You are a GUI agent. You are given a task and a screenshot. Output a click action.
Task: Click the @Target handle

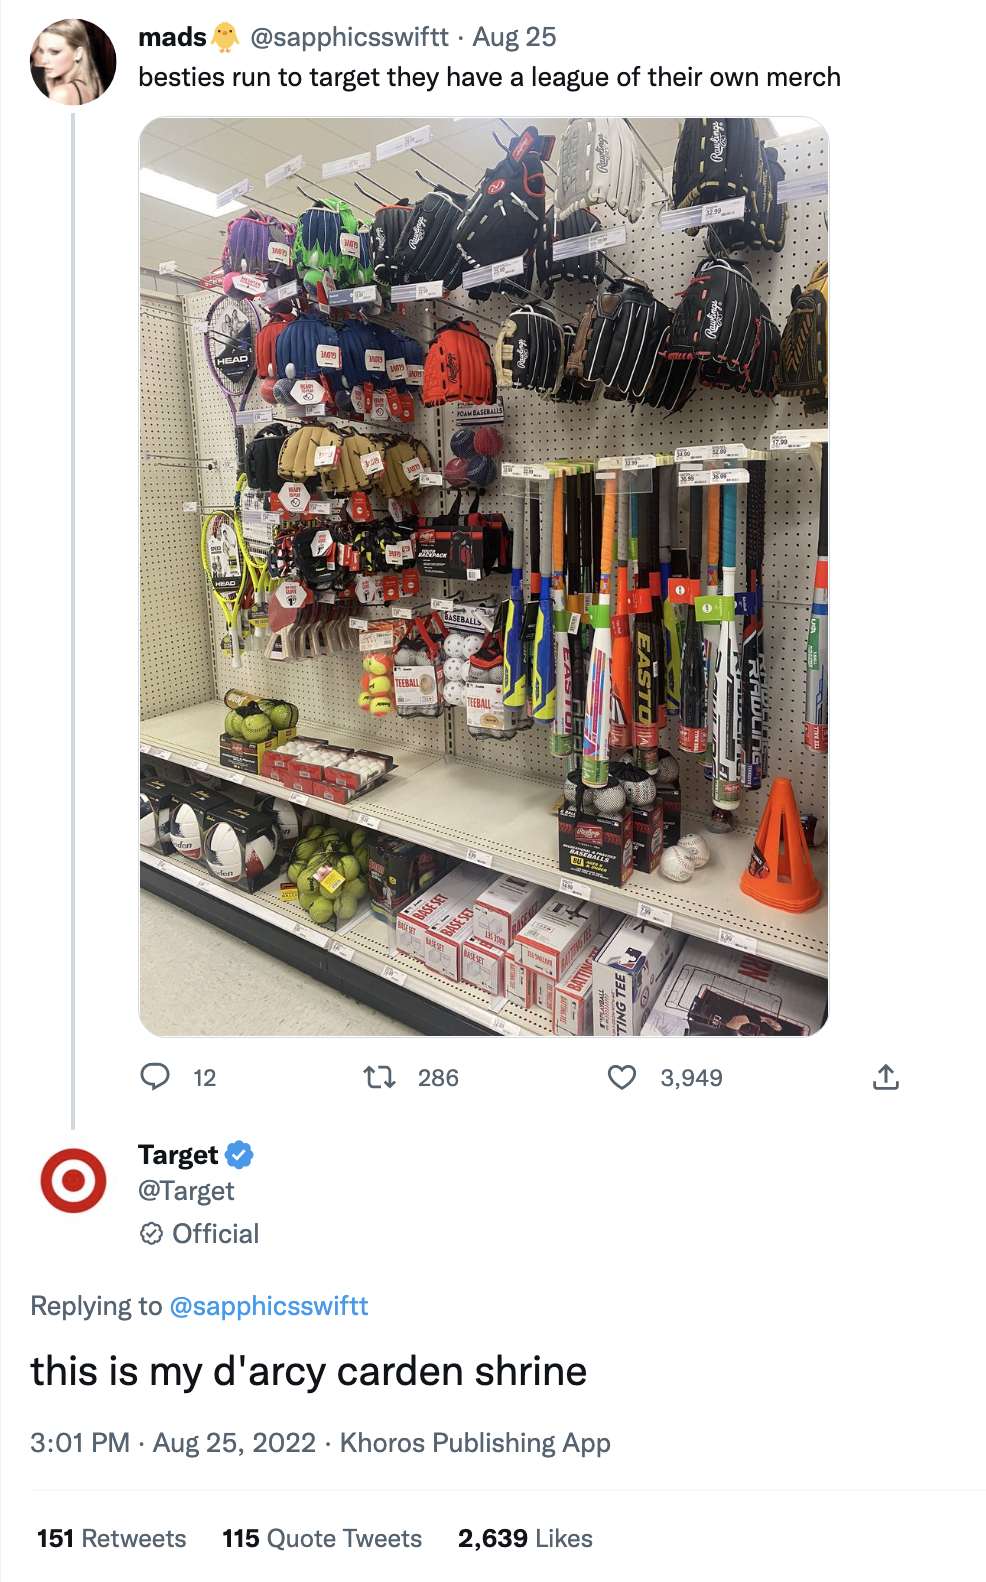point(186,1191)
